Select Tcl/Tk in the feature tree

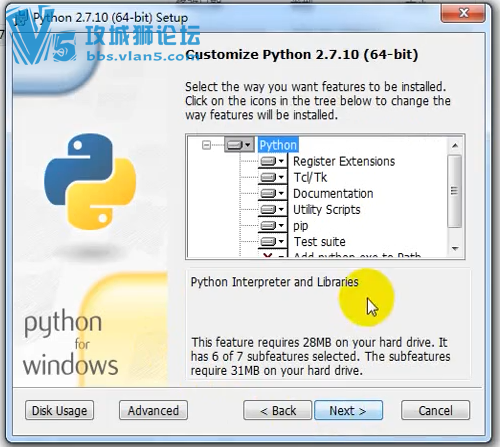click(310, 177)
